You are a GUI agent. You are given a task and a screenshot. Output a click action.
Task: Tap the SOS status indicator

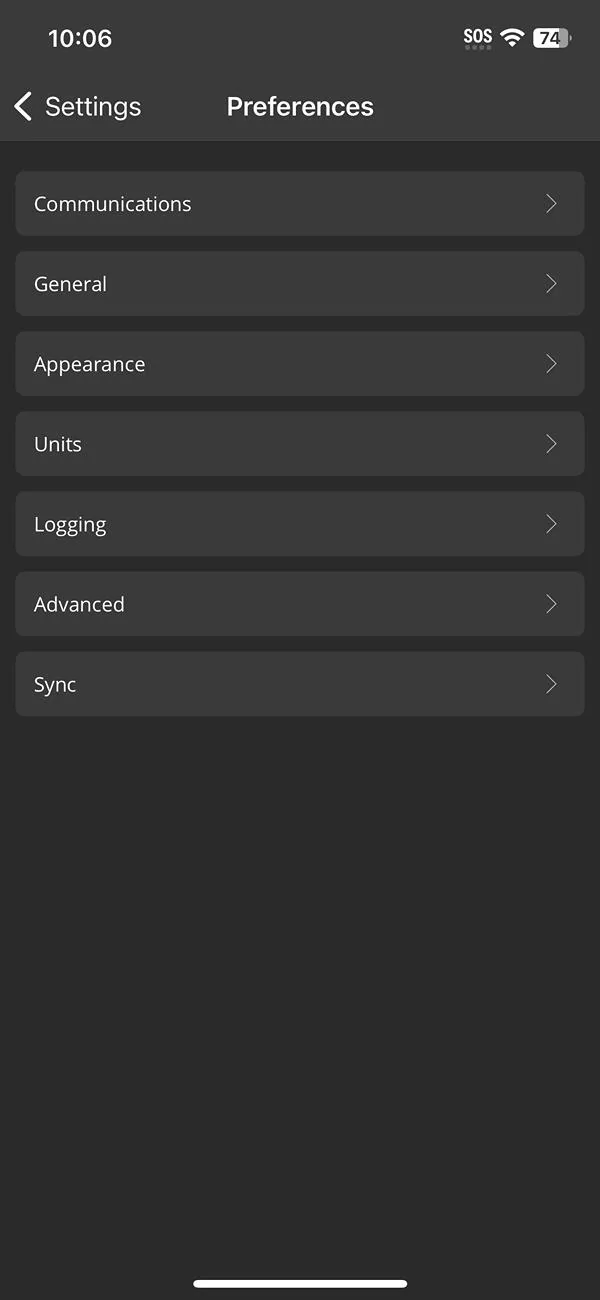(x=478, y=38)
